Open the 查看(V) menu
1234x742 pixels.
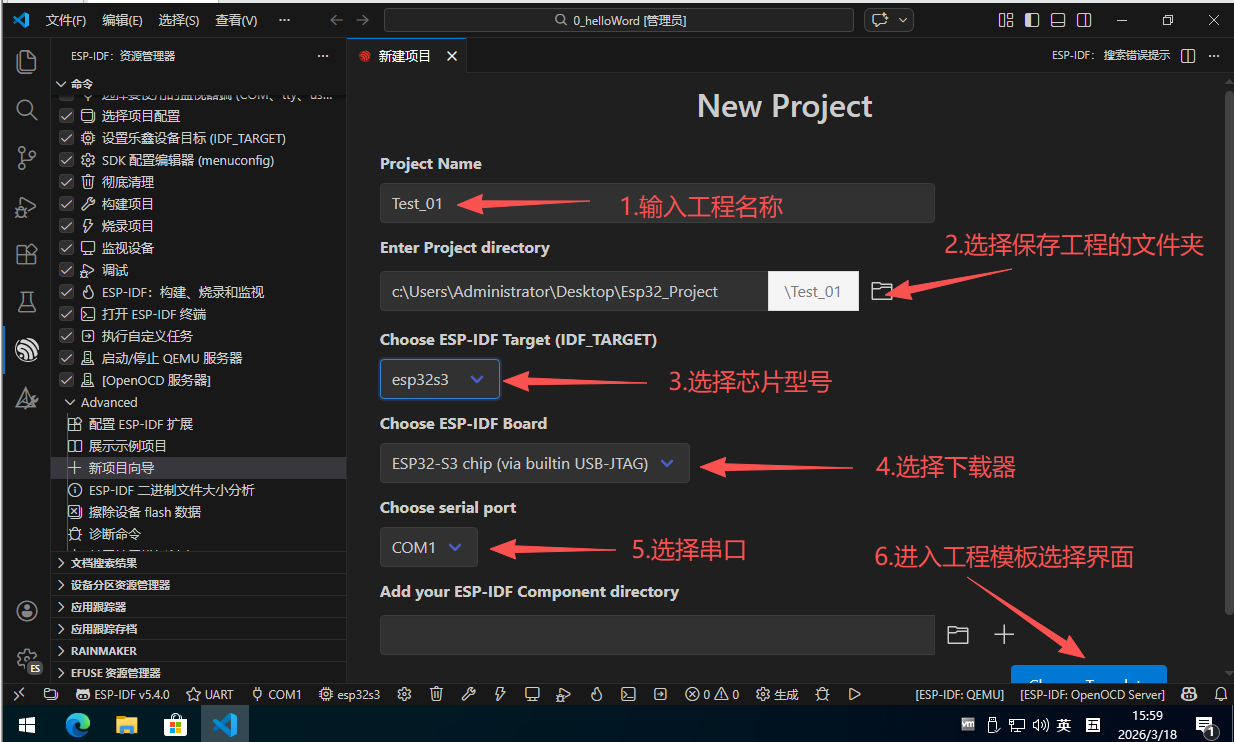point(236,20)
